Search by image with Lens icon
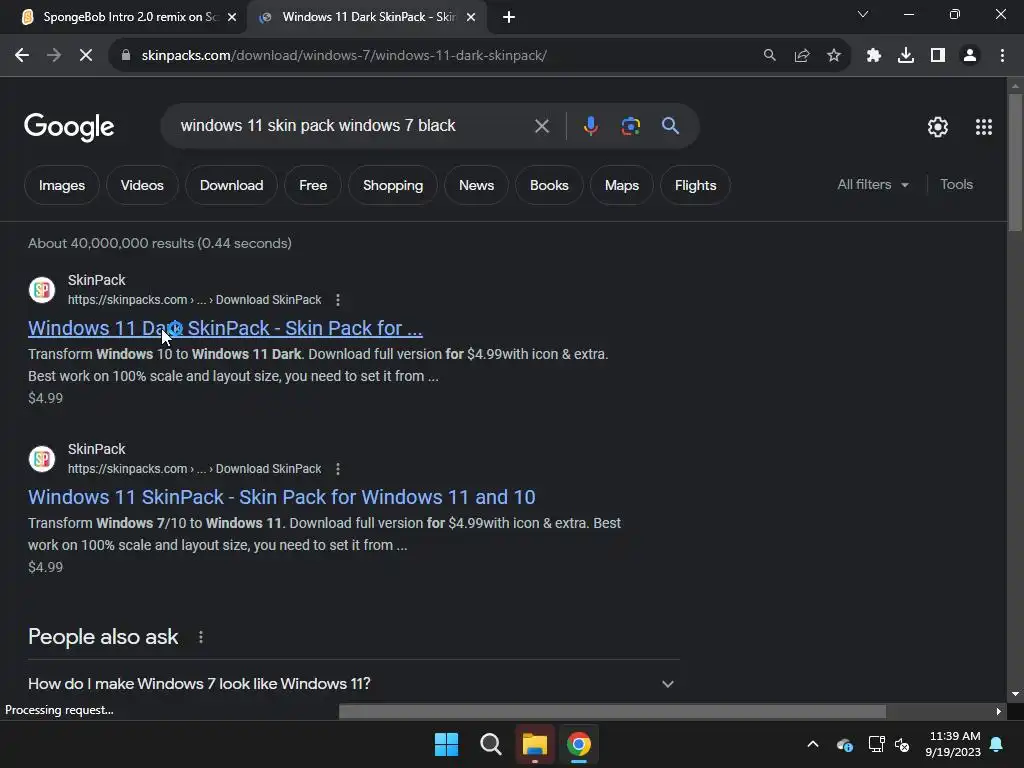 pyautogui.click(x=630, y=126)
